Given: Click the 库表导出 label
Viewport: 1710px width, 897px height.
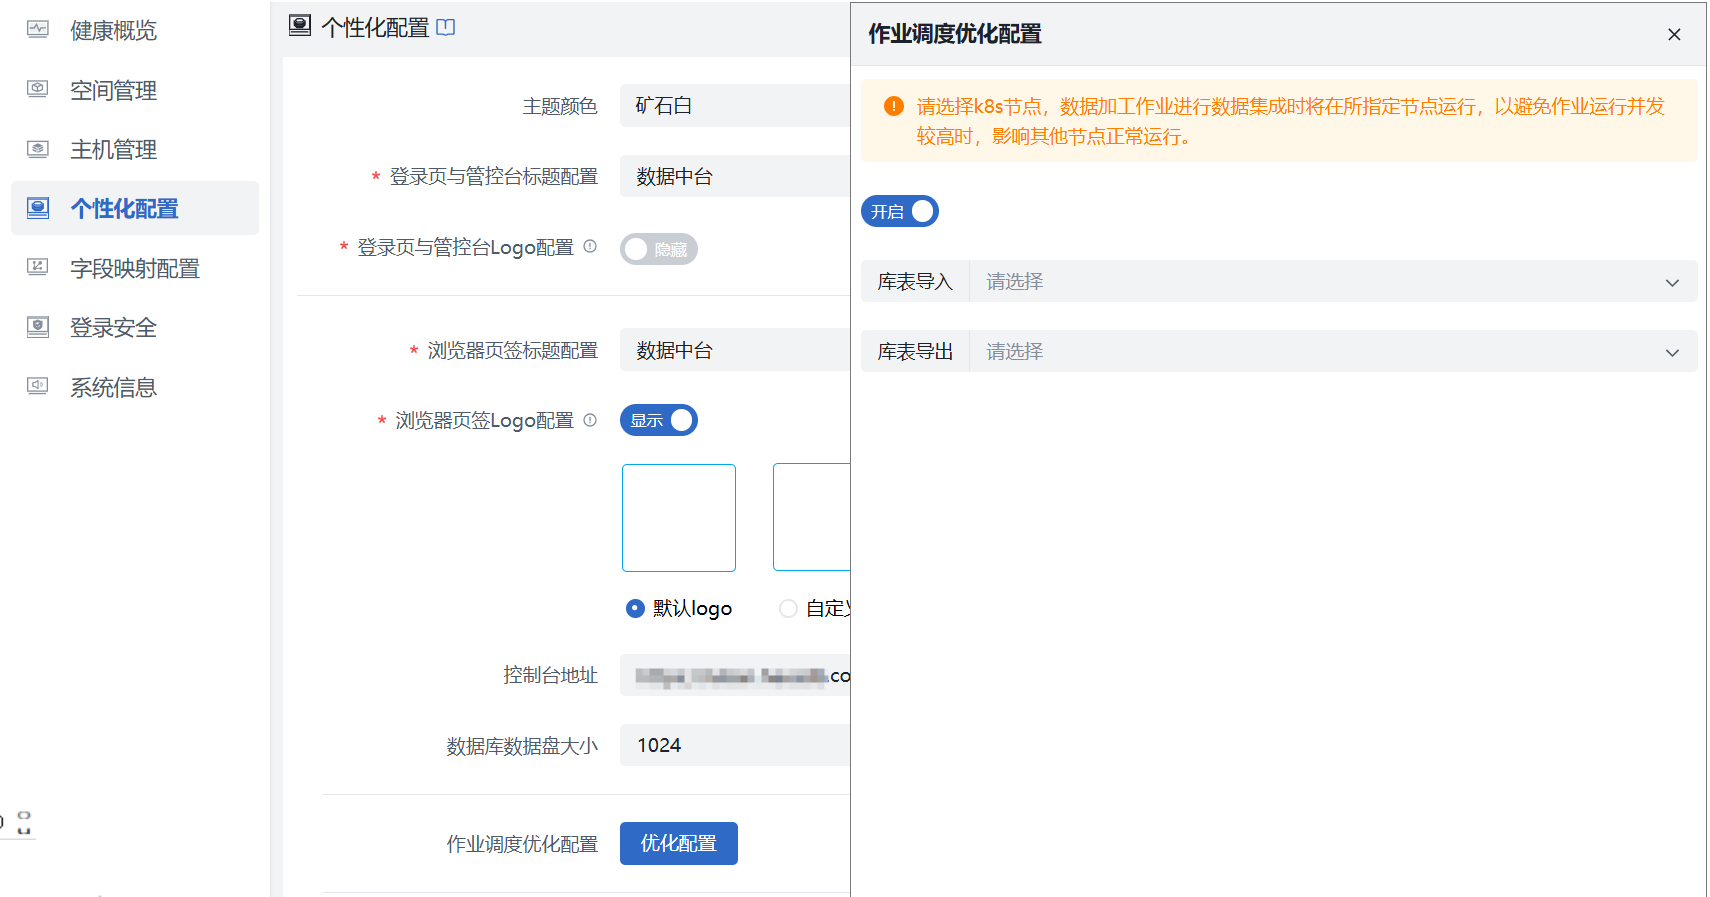Looking at the screenshot, I should coord(915,352).
